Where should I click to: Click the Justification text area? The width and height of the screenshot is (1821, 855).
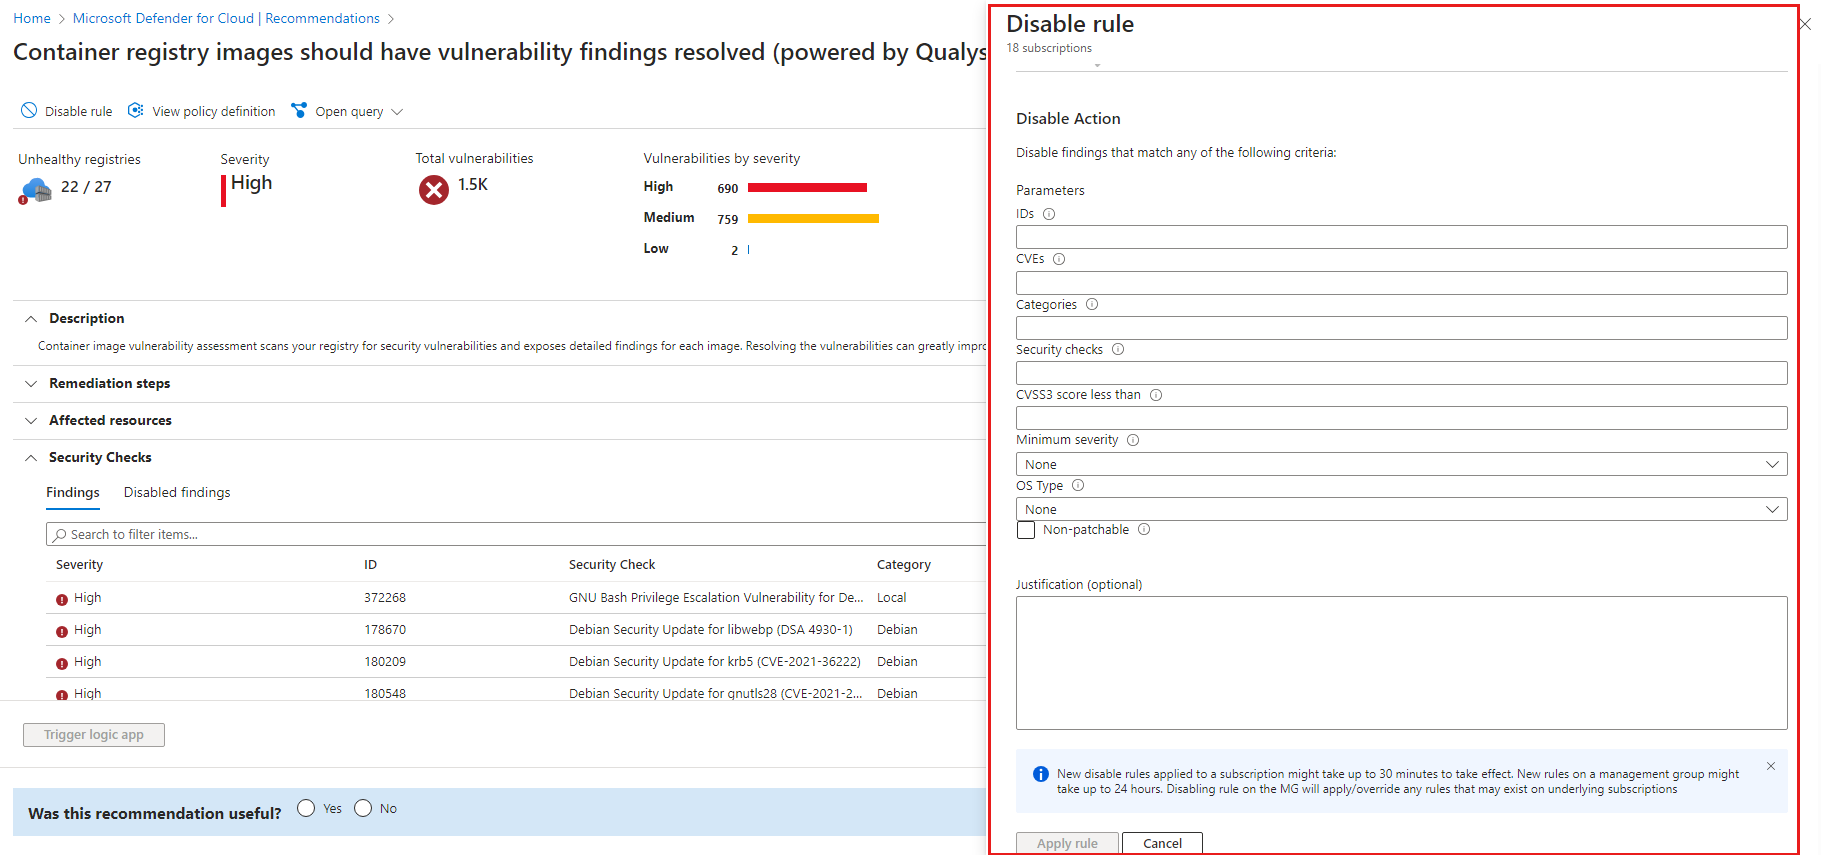pos(1401,663)
